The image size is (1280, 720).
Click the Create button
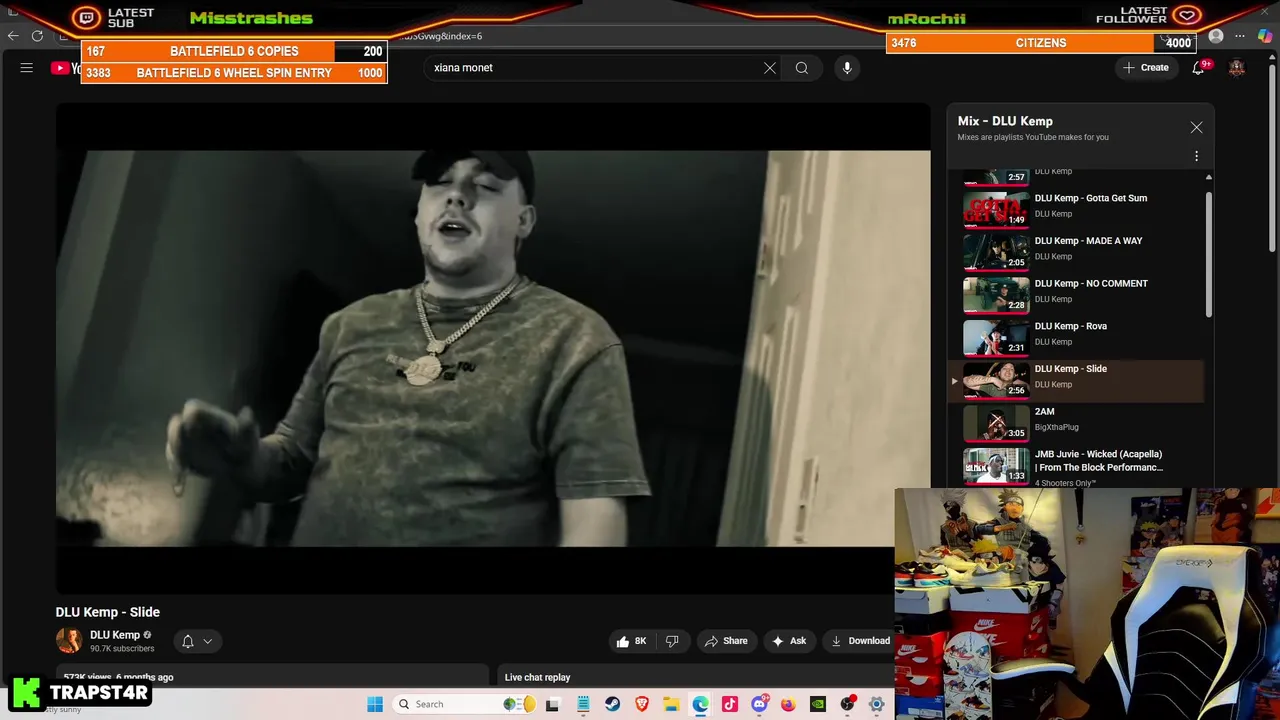1146,68
